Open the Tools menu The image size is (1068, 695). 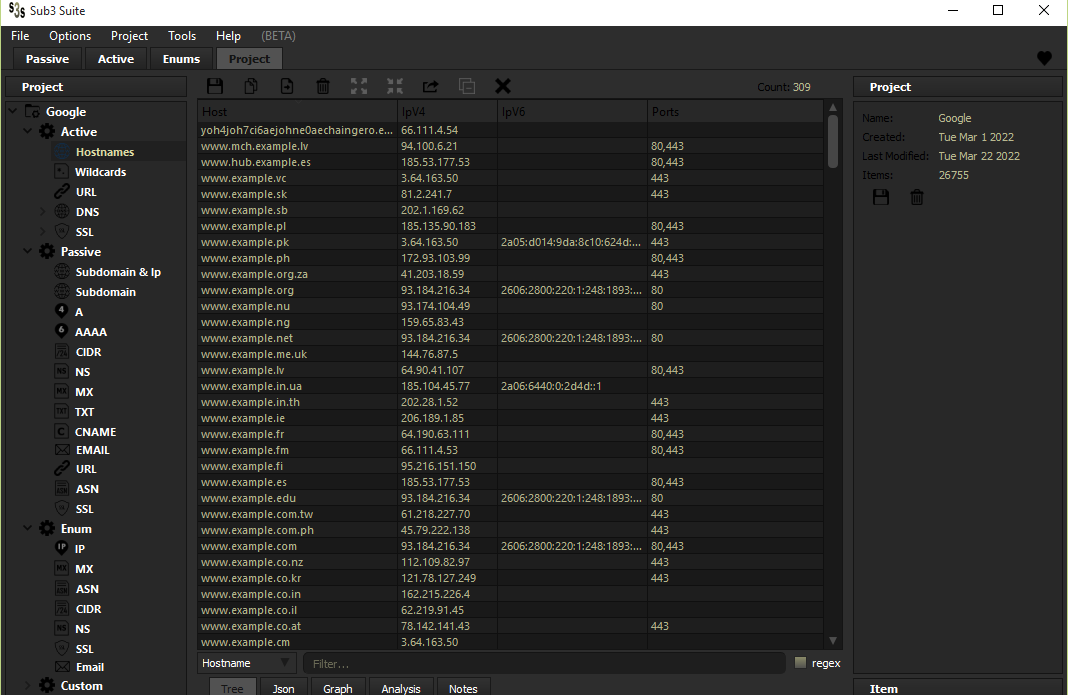[x=182, y=36]
